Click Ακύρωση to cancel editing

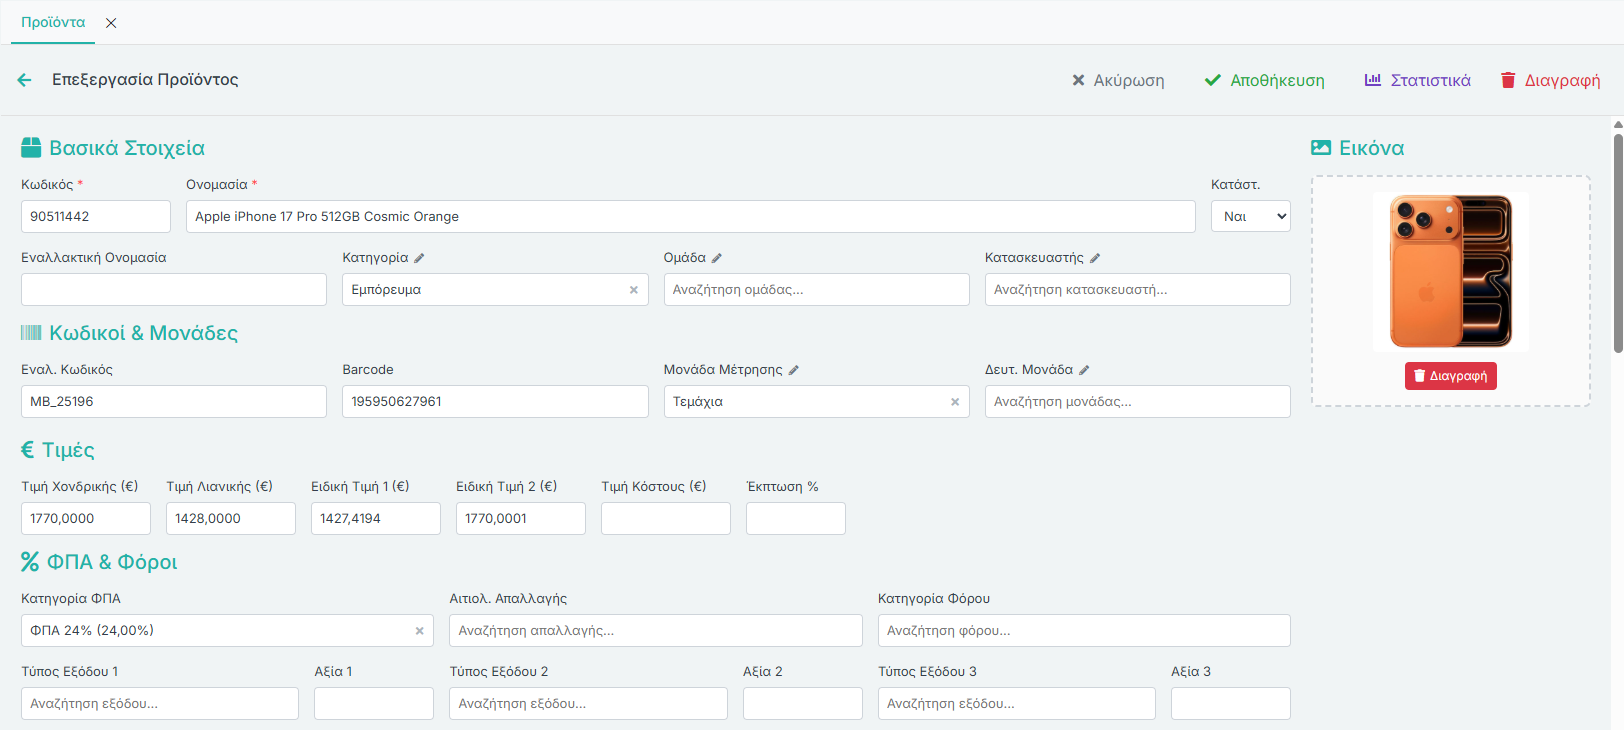[x=1118, y=80]
